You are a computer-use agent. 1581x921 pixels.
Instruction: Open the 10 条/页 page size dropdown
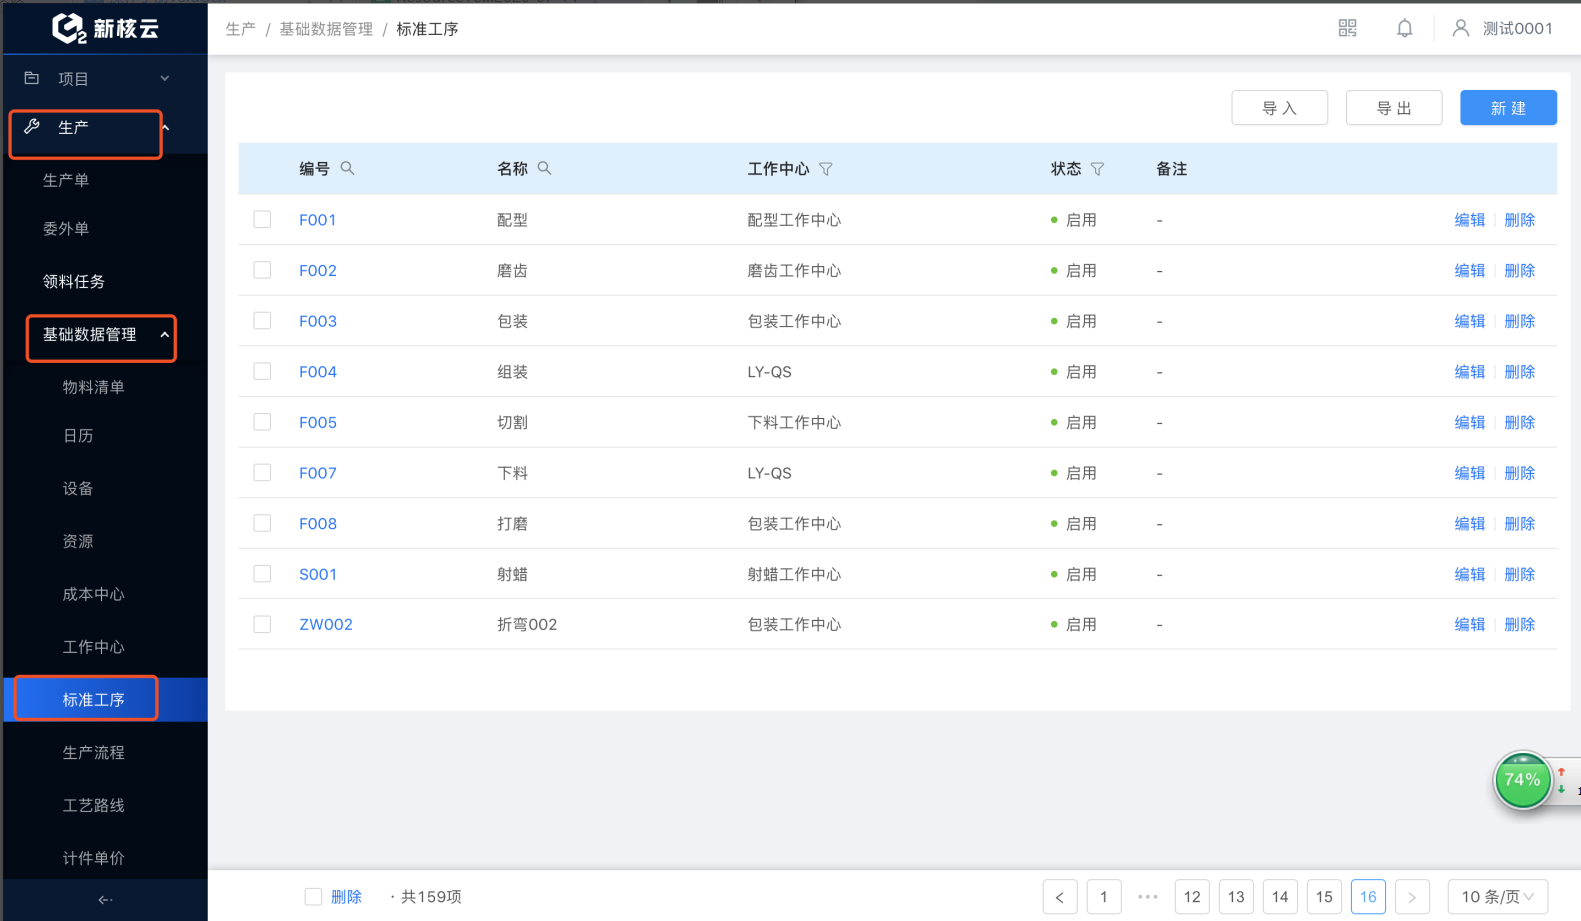click(1498, 897)
